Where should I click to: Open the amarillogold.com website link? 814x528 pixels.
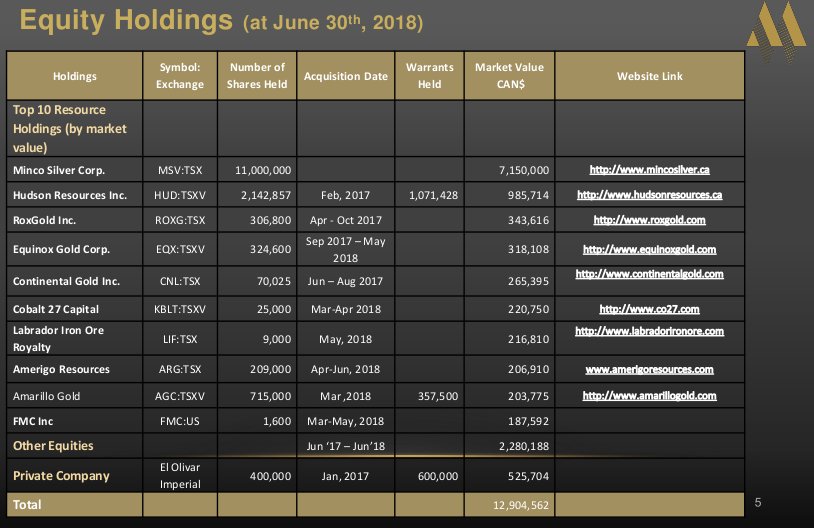pos(649,396)
